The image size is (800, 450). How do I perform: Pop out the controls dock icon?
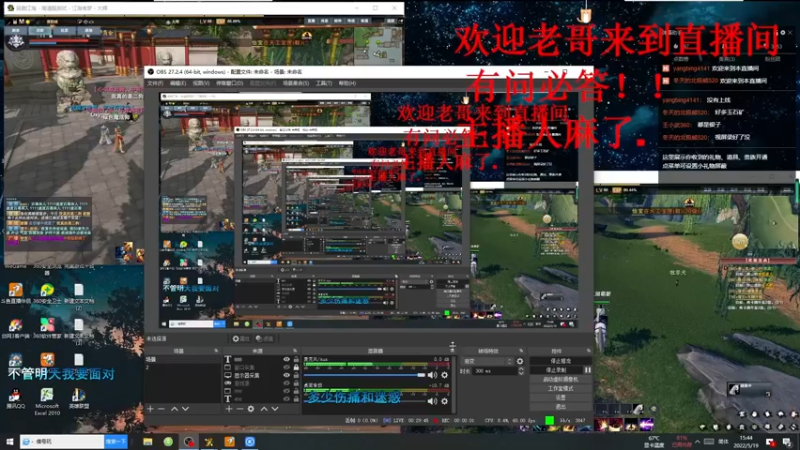[x=588, y=351]
